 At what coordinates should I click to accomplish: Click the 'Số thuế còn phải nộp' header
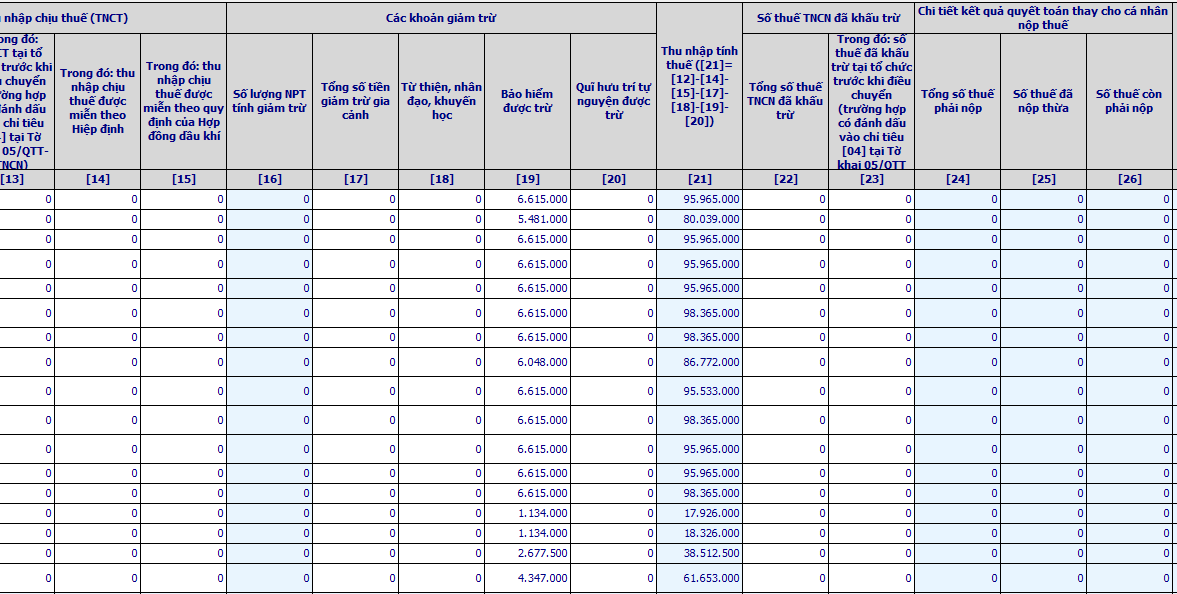1130,101
